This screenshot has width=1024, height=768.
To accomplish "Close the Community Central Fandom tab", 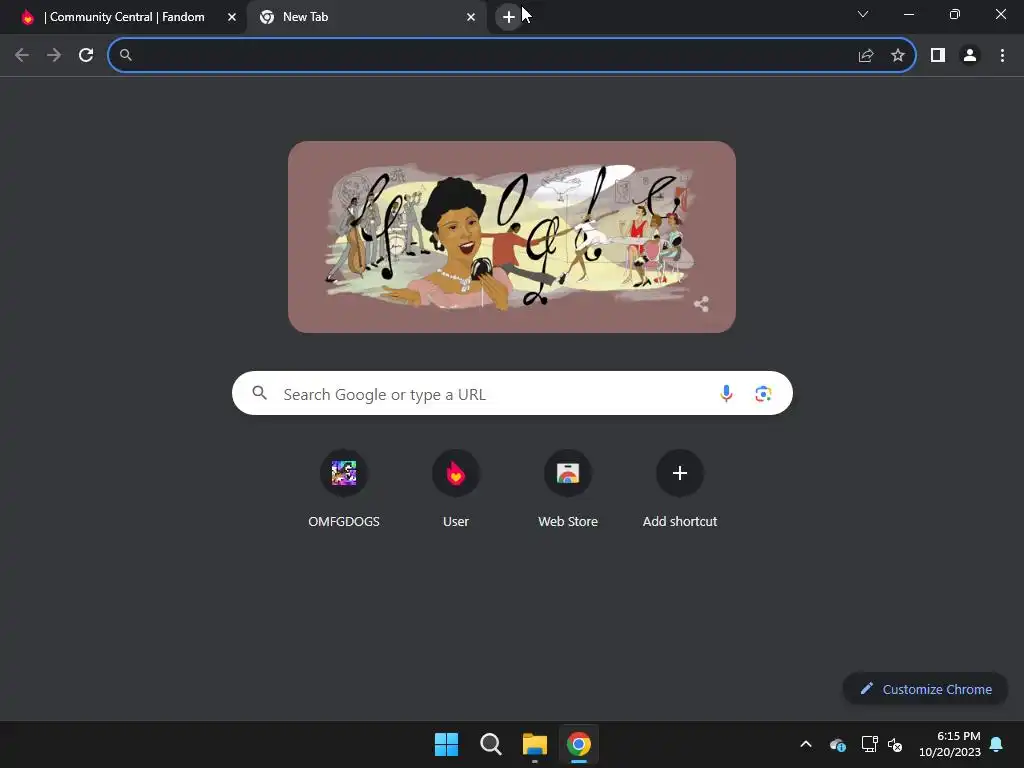I will (x=232, y=17).
